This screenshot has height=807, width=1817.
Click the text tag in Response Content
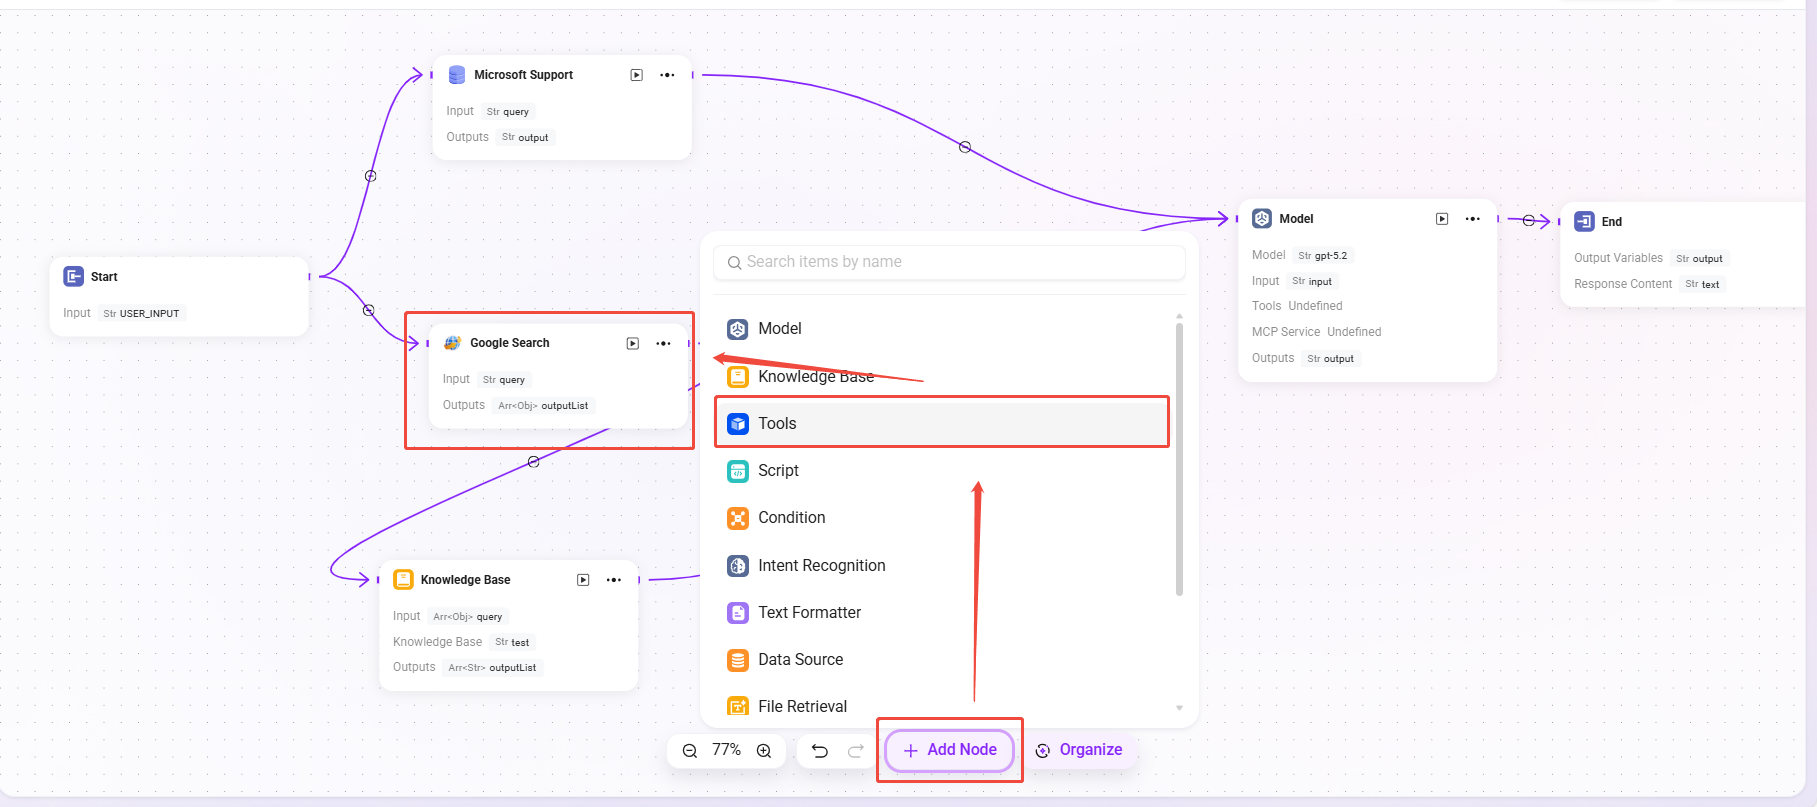[x=1702, y=285]
